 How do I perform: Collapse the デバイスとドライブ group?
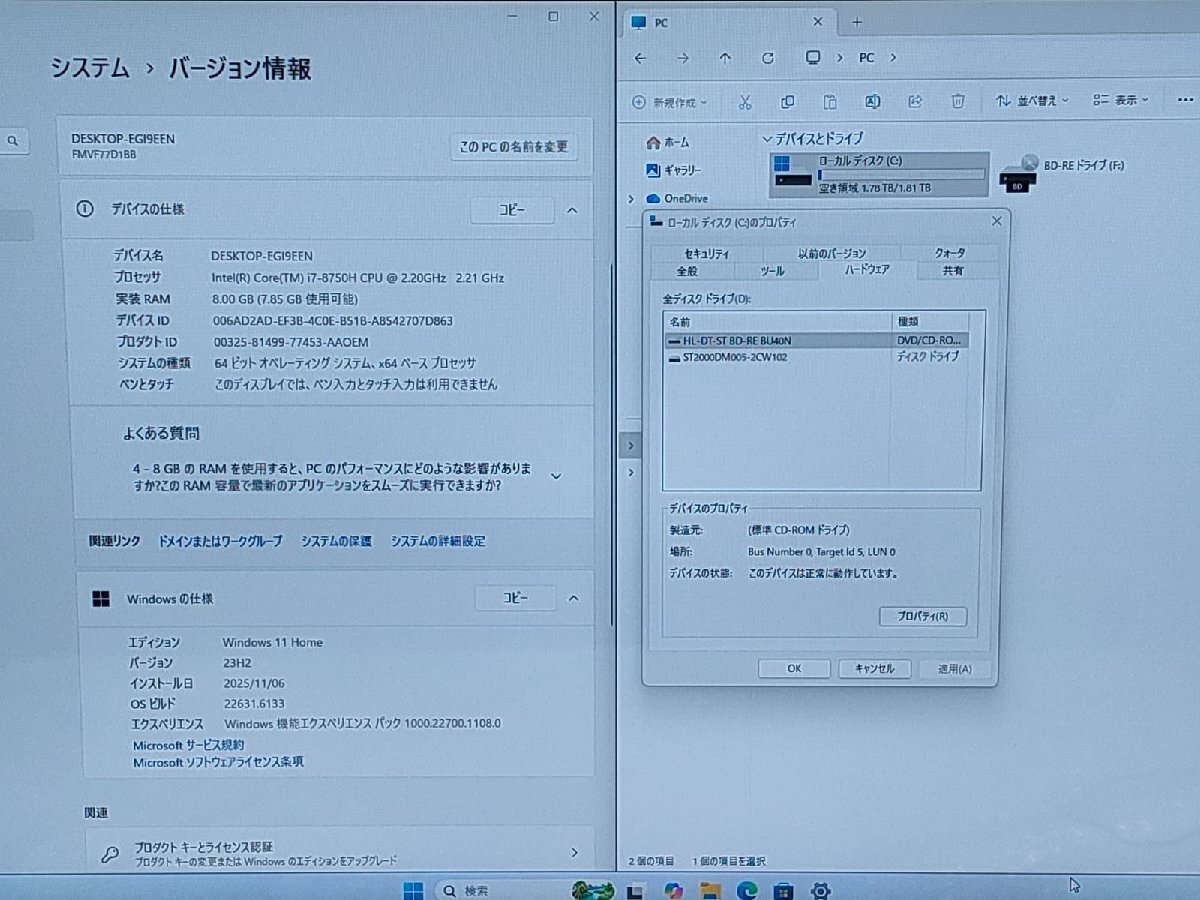765,138
